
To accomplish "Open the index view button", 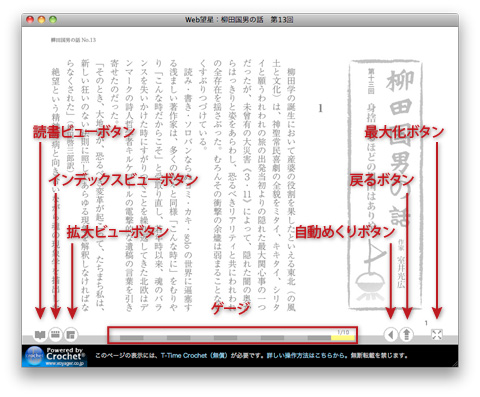I will point(55,334).
